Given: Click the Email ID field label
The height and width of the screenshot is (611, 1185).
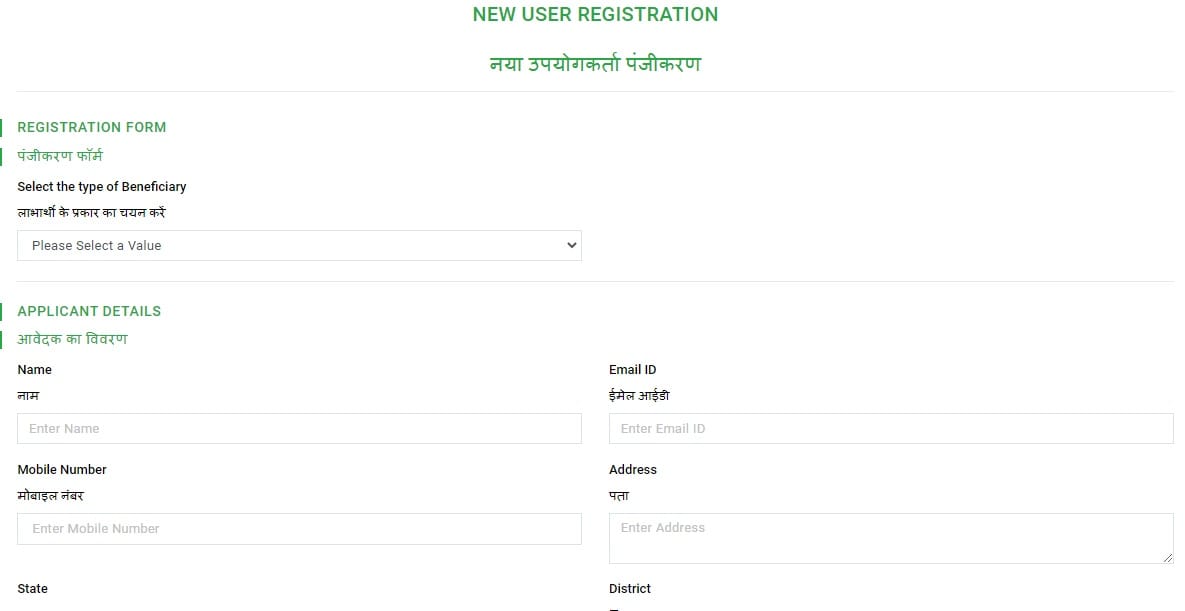Looking at the screenshot, I should click(x=632, y=369).
